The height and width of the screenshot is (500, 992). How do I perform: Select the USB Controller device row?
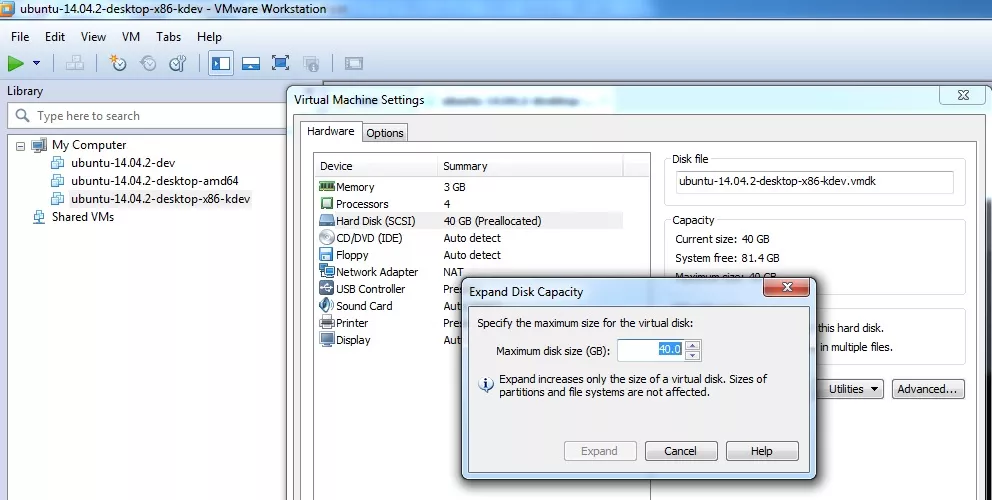(x=390, y=289)
